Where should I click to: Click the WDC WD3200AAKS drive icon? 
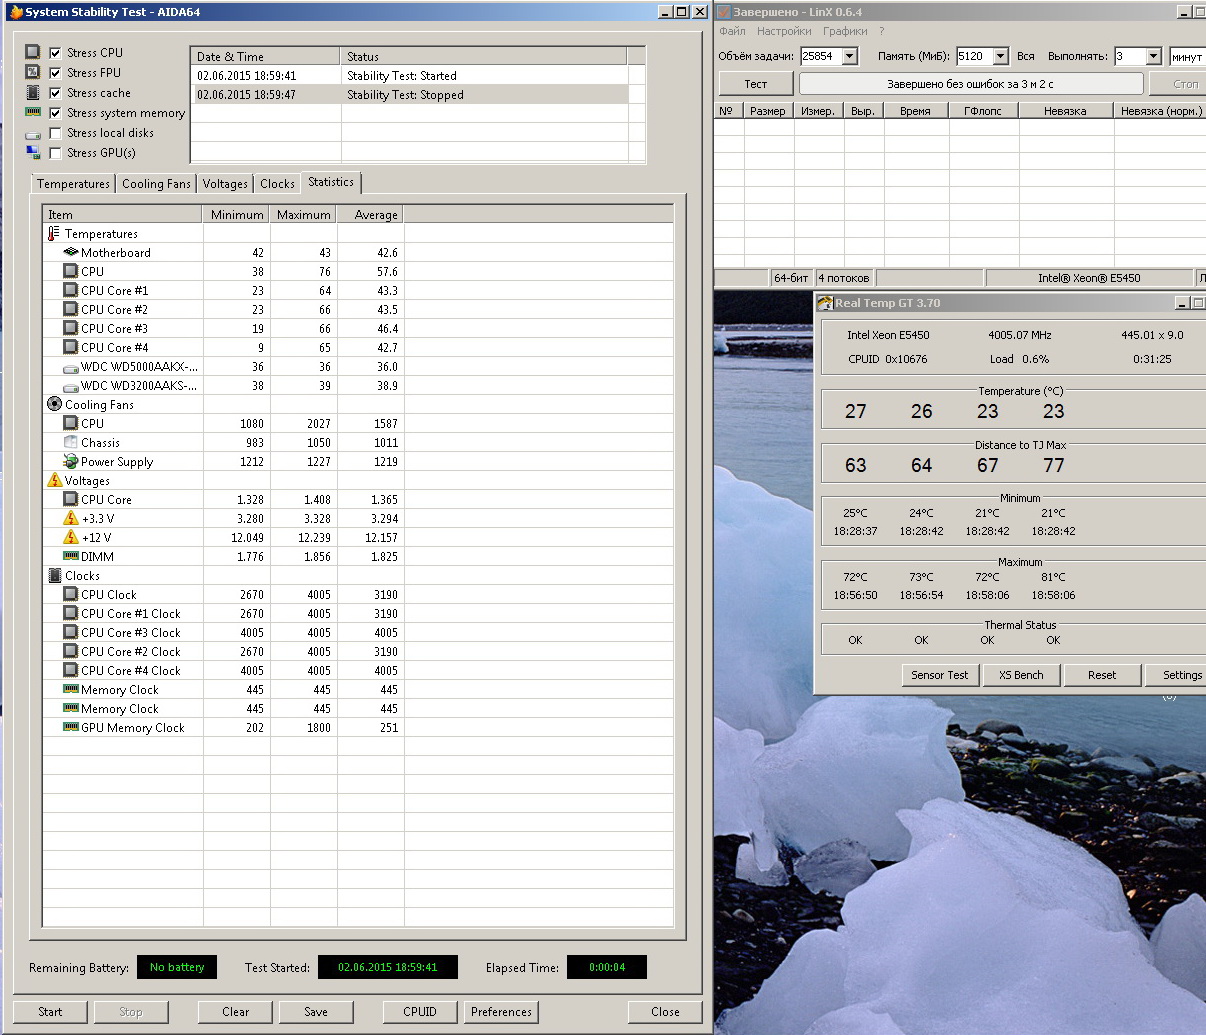click(70, 386)
